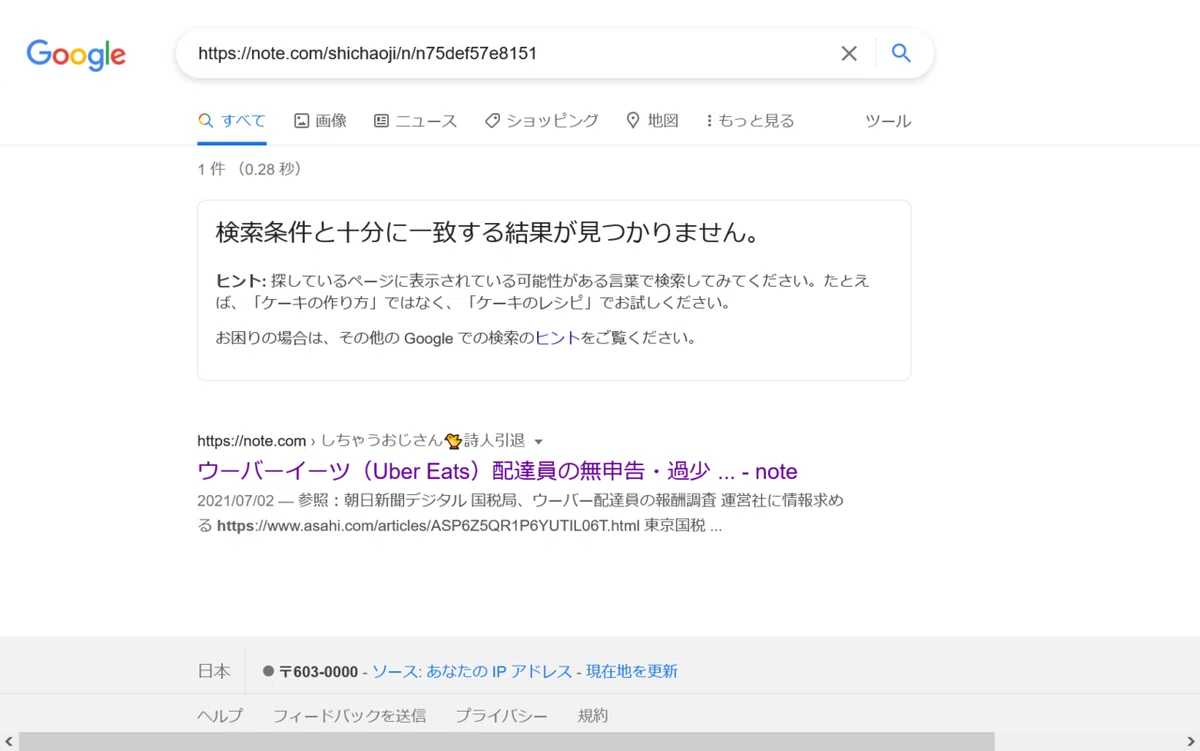The height and width of the screenshot is (751, 1200).
Task: Click the scrollbar left arrow
Action: click(8, 742)
